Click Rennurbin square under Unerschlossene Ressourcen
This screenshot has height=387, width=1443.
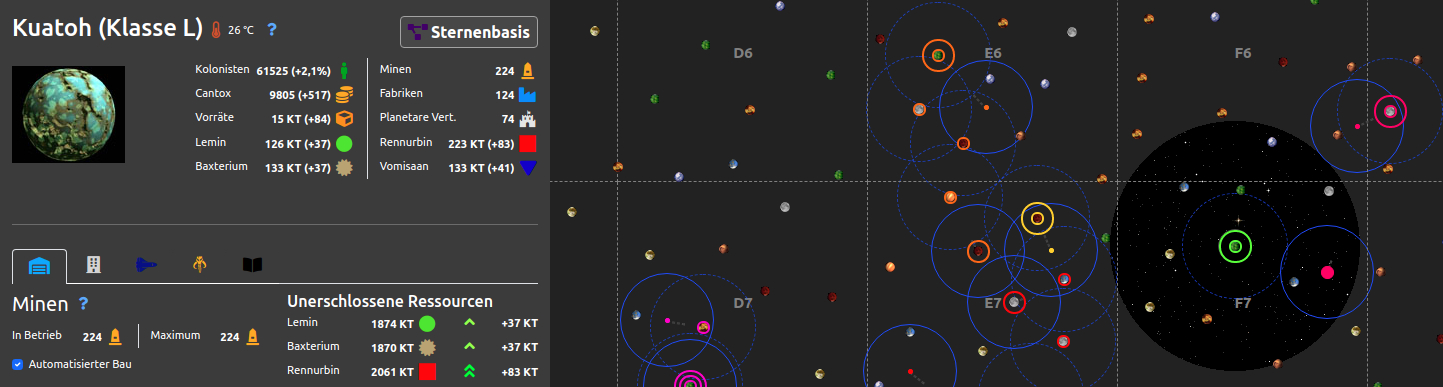tap(427, 371)
